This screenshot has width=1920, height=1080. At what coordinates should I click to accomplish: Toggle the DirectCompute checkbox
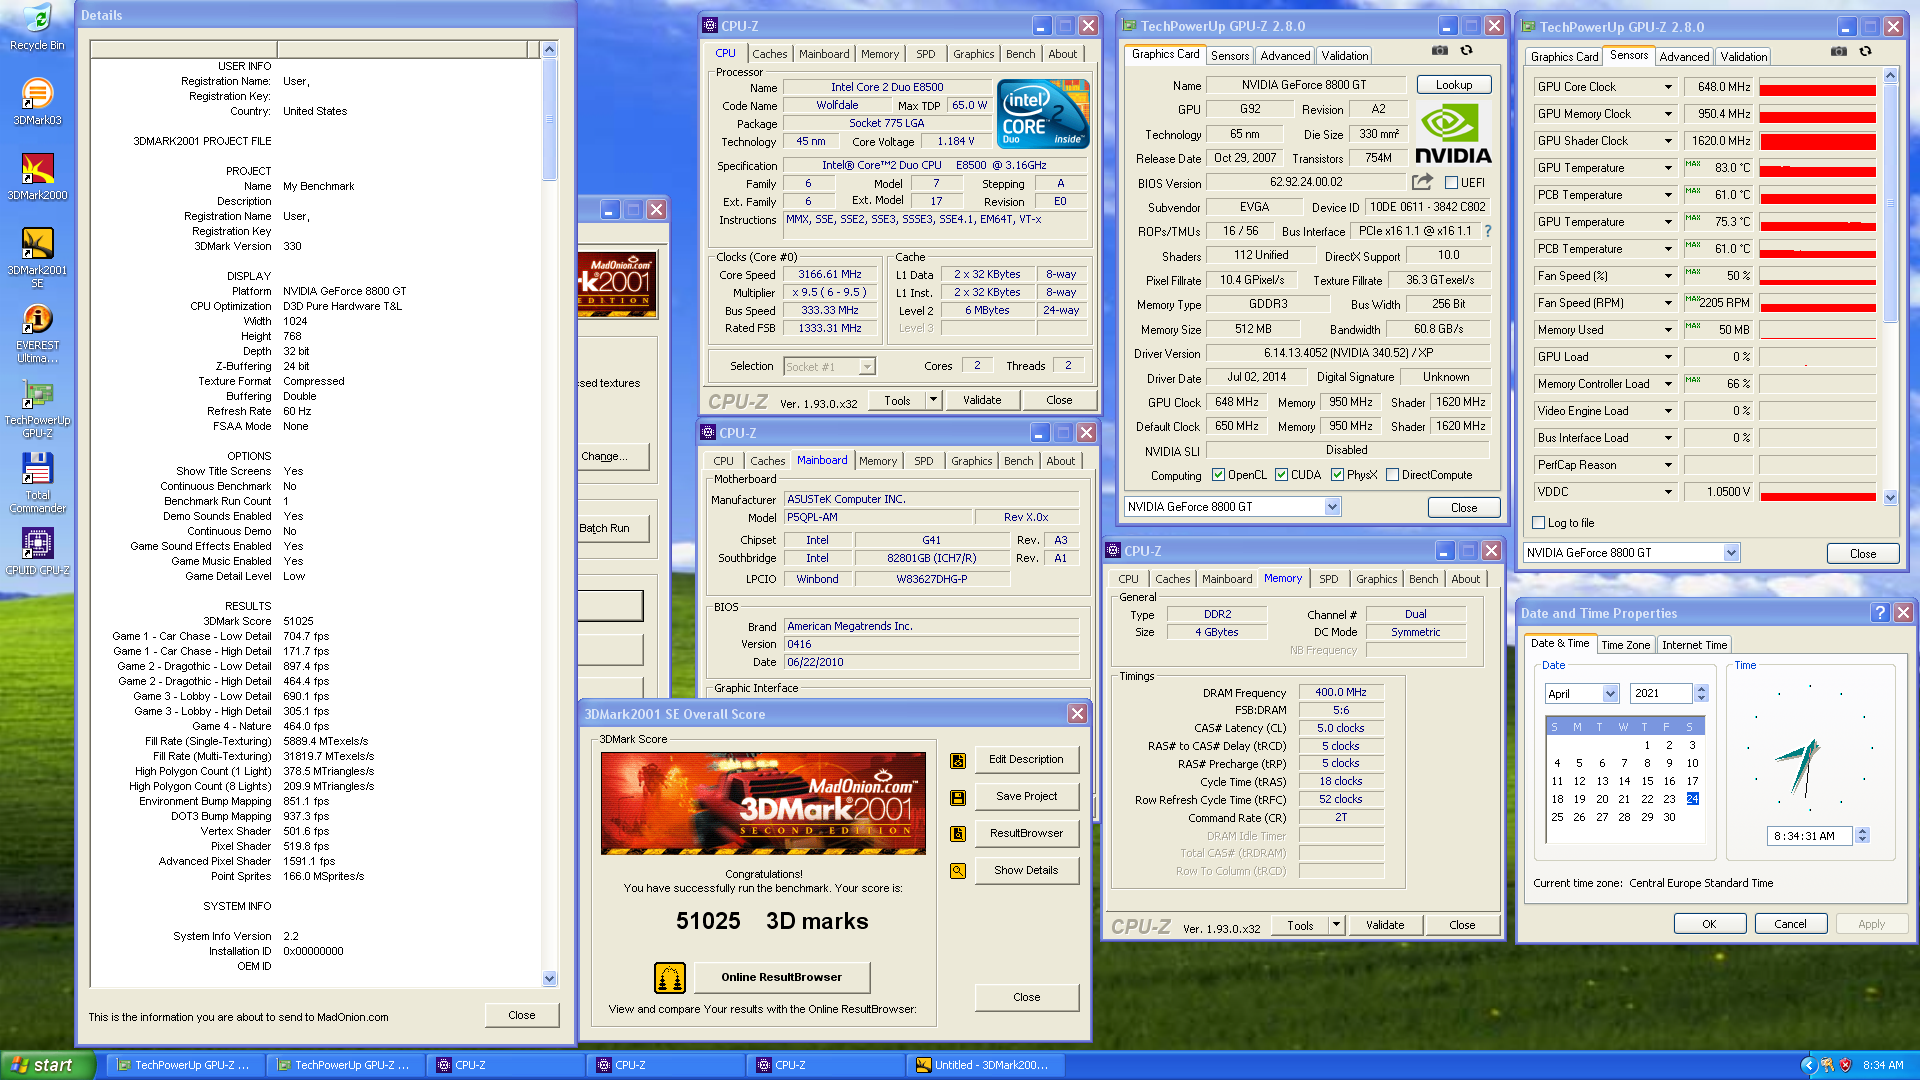1392,476
